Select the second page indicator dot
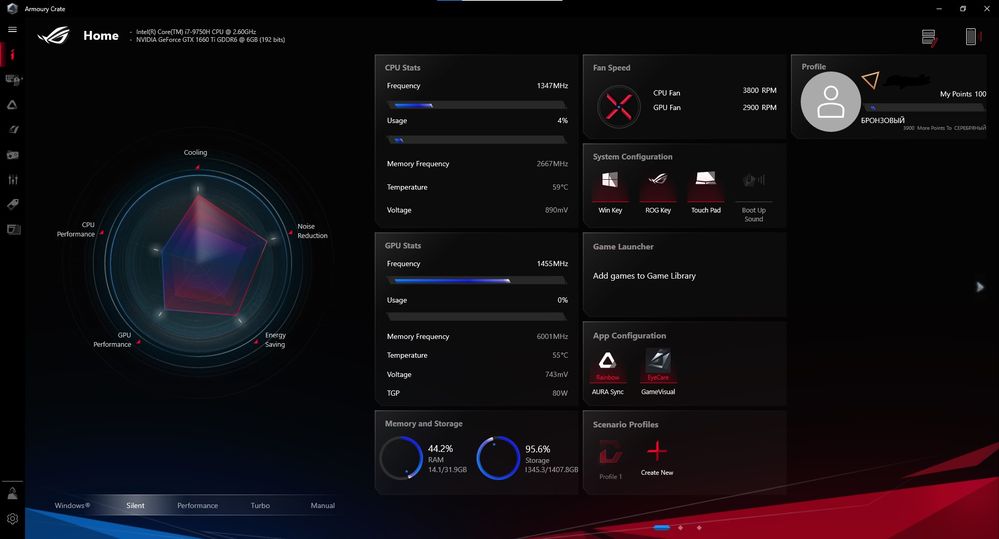The width and height of the screenshot is (999, 539). coord(680,528)
